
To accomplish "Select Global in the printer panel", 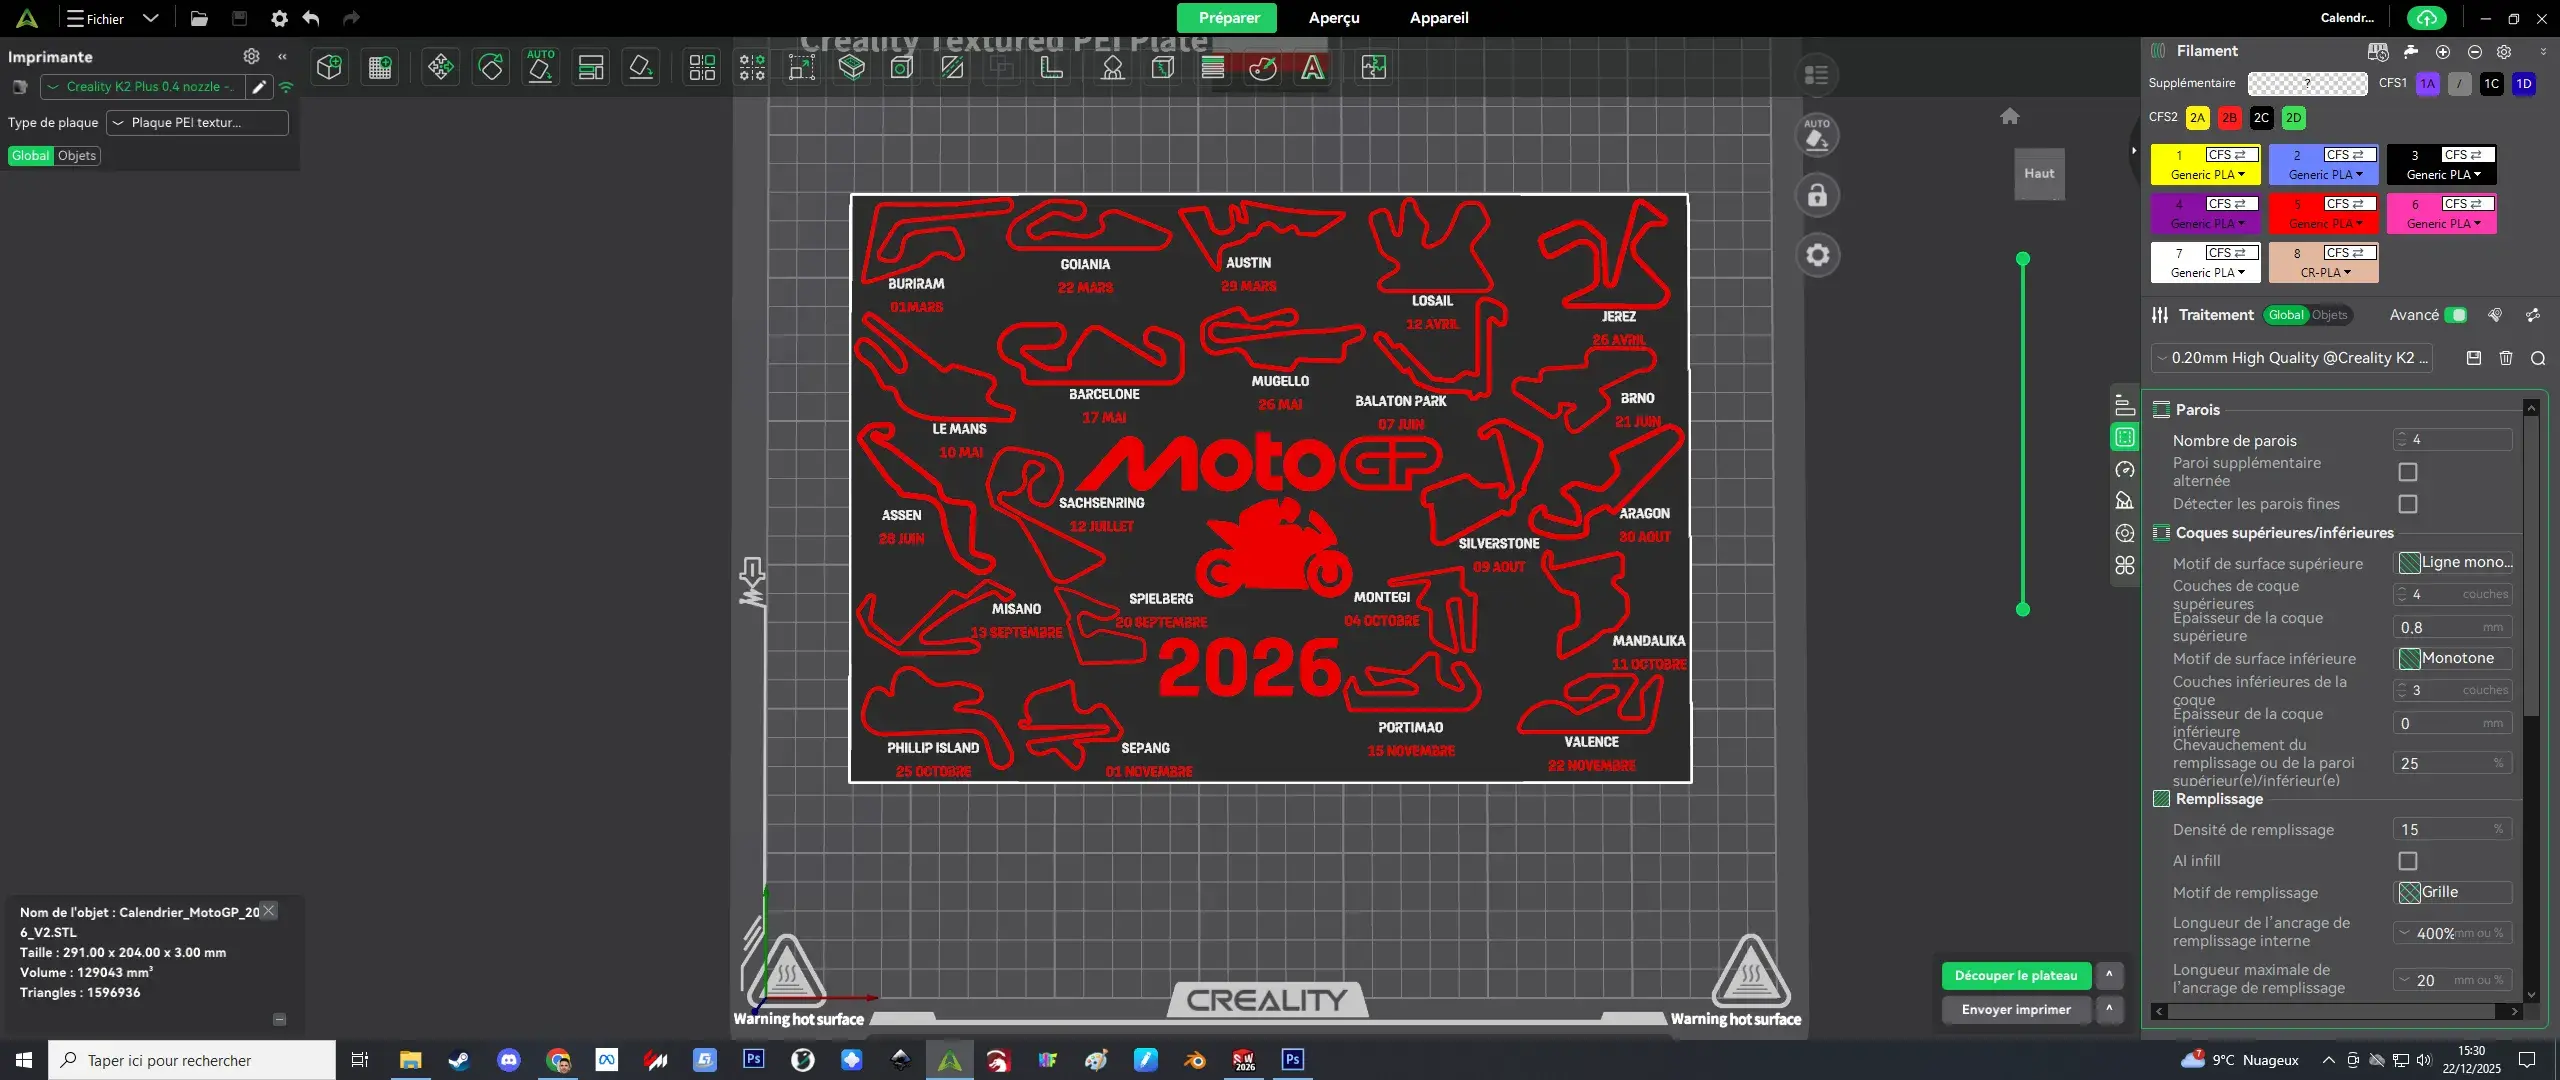I will tap(30, 155).
